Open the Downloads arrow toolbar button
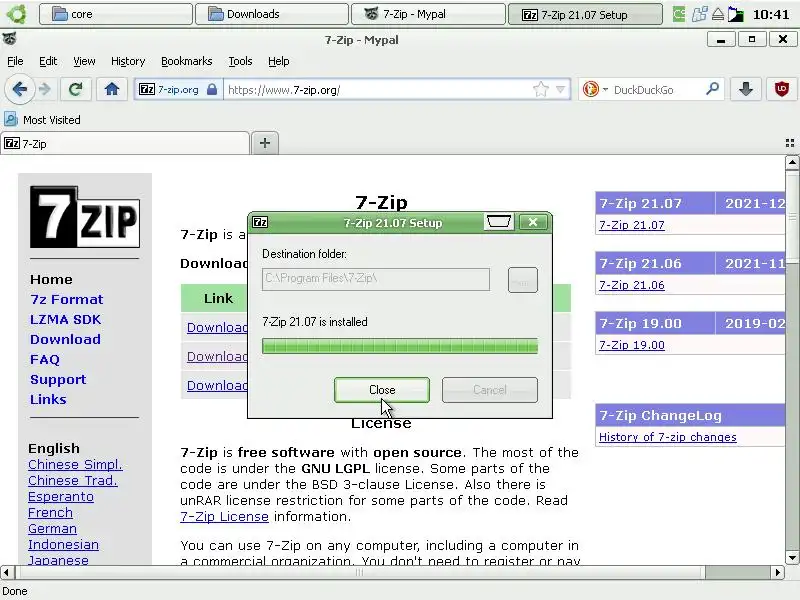 (745, 89)
